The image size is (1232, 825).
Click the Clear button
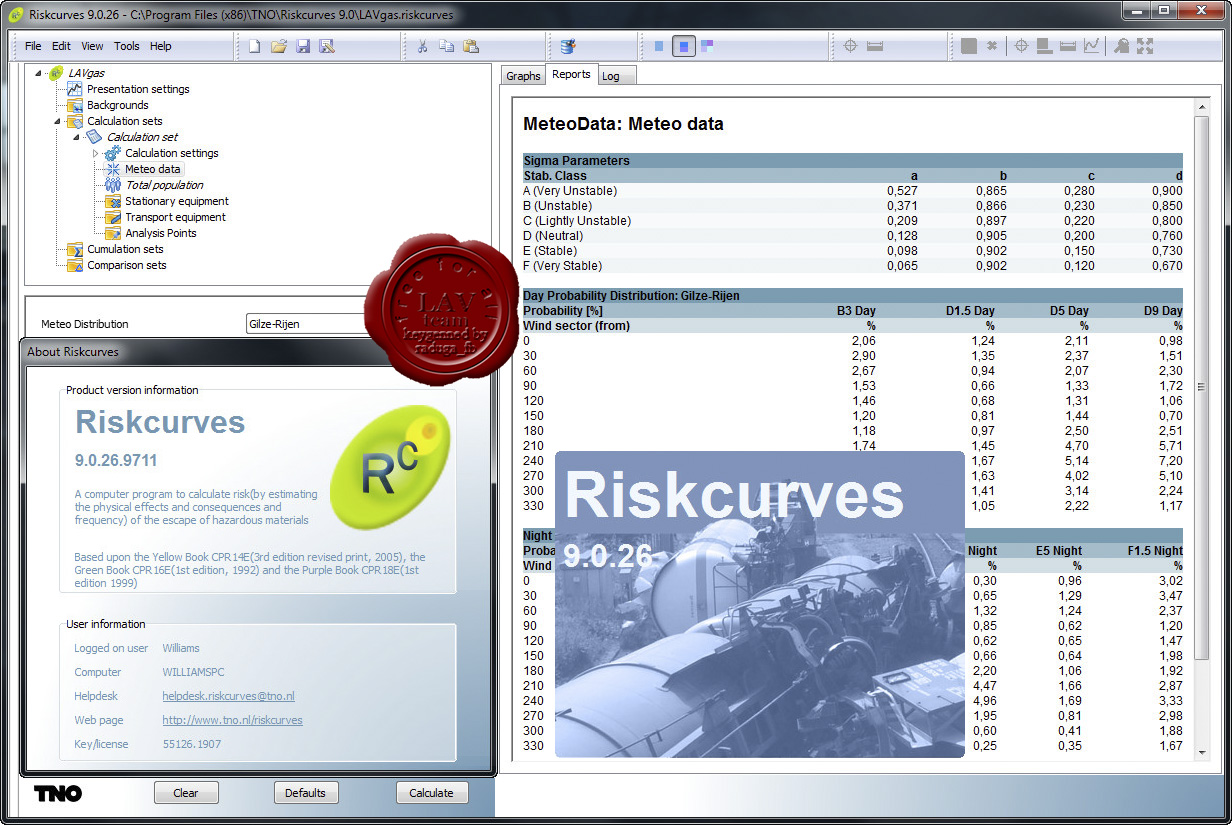tap(186, 793)
